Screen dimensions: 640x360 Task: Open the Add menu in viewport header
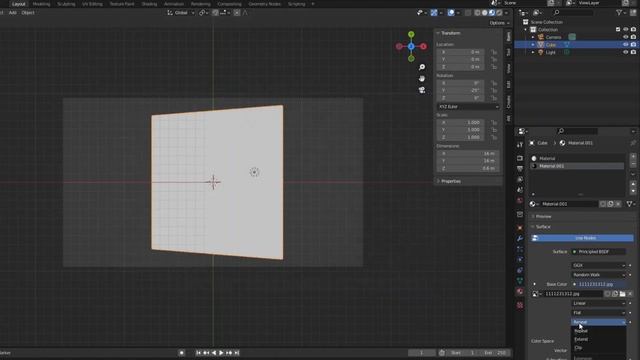coord(13,13)
